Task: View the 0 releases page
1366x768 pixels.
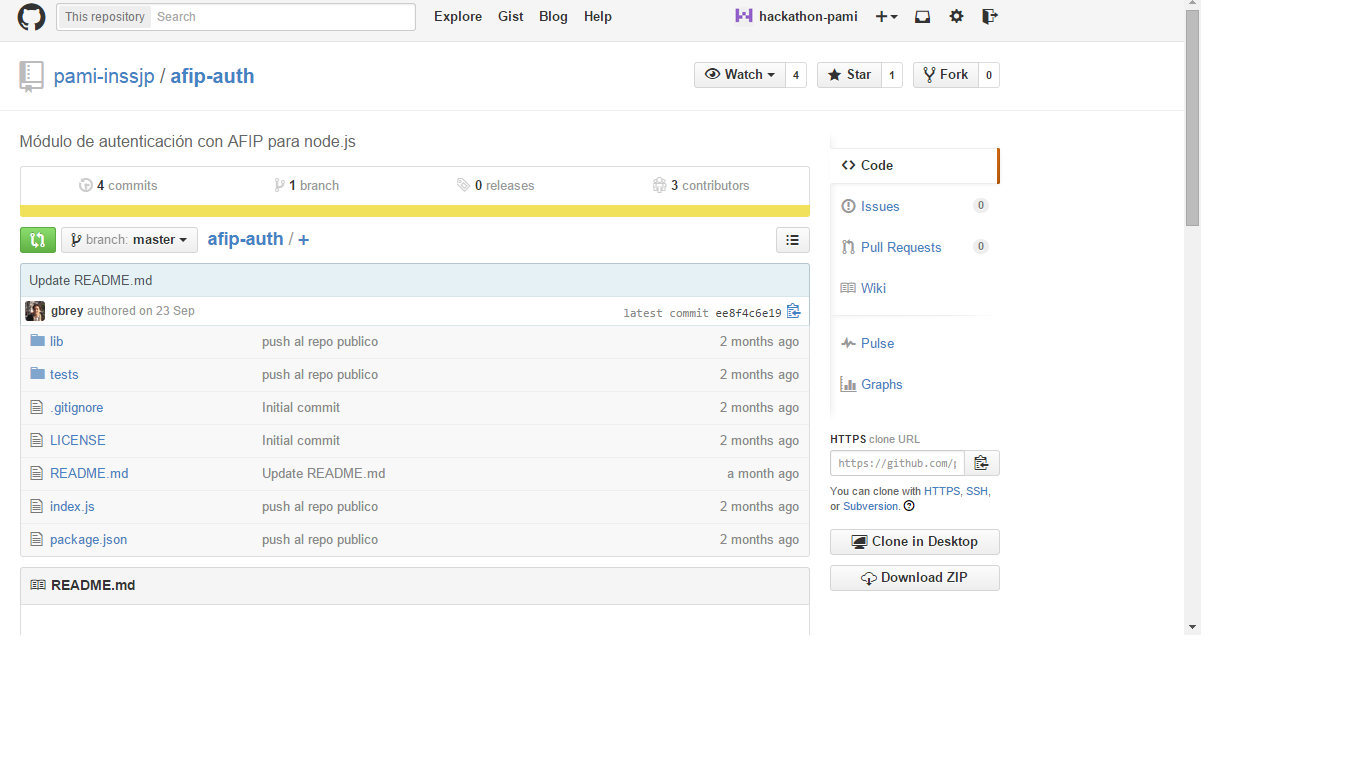Action: [495, 186]
